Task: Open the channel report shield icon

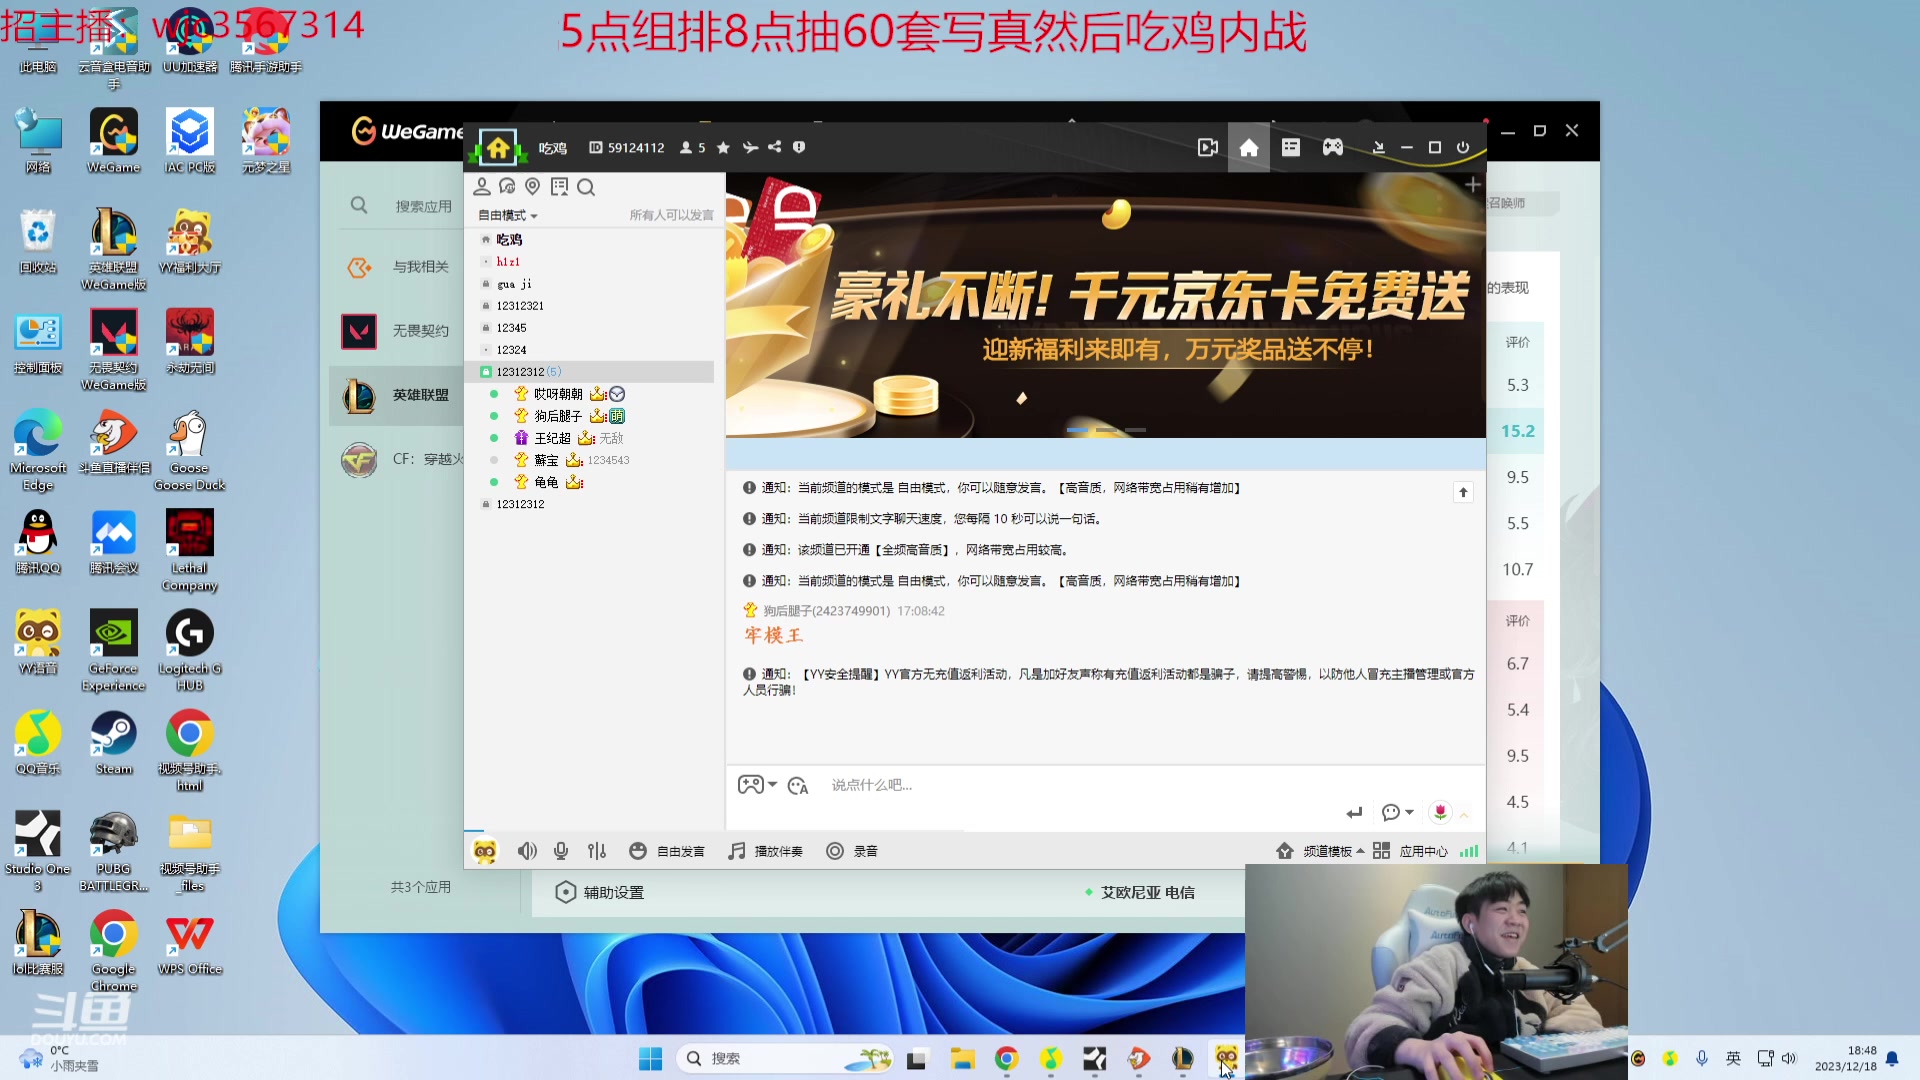Action: (799, 148)
